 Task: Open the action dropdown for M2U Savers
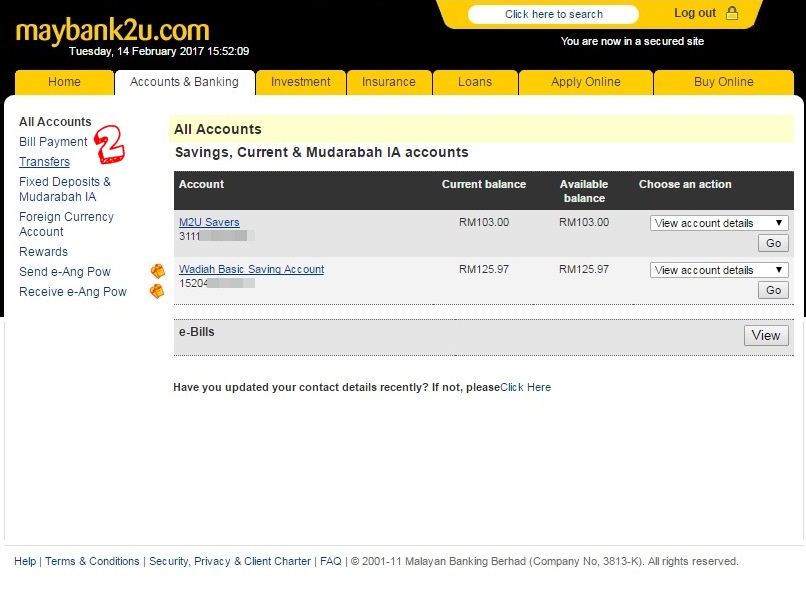point(719,223)
